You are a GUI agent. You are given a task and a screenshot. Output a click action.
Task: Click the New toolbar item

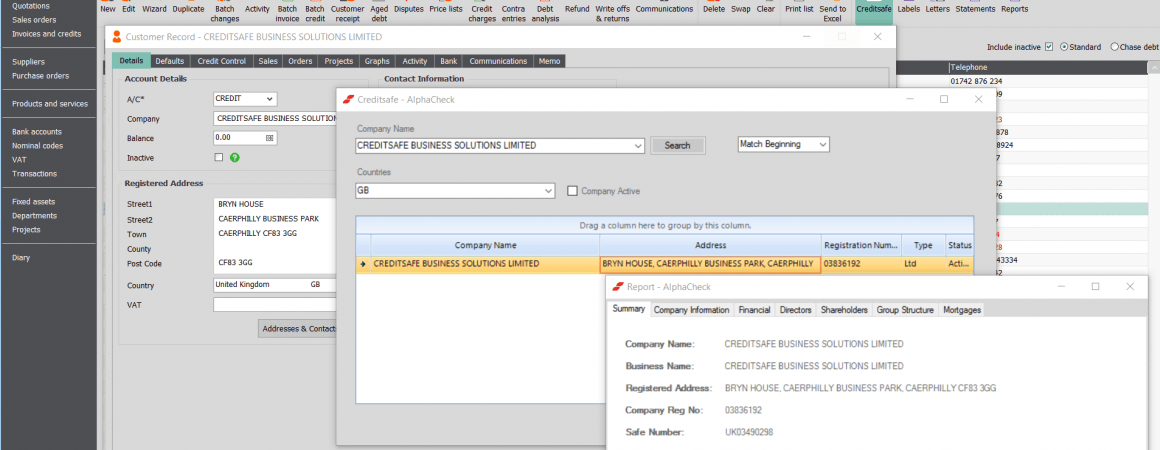pos(108,10)
